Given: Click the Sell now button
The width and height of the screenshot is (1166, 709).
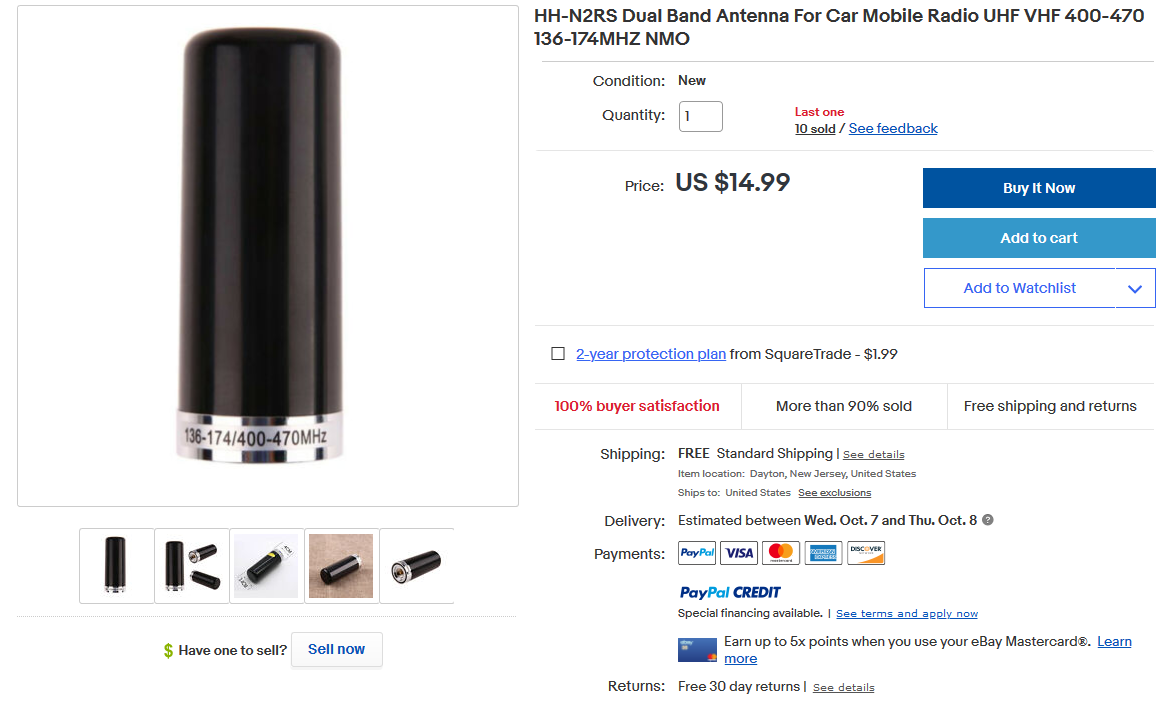Looking at the screenshot, I should (x=336, y=649).
